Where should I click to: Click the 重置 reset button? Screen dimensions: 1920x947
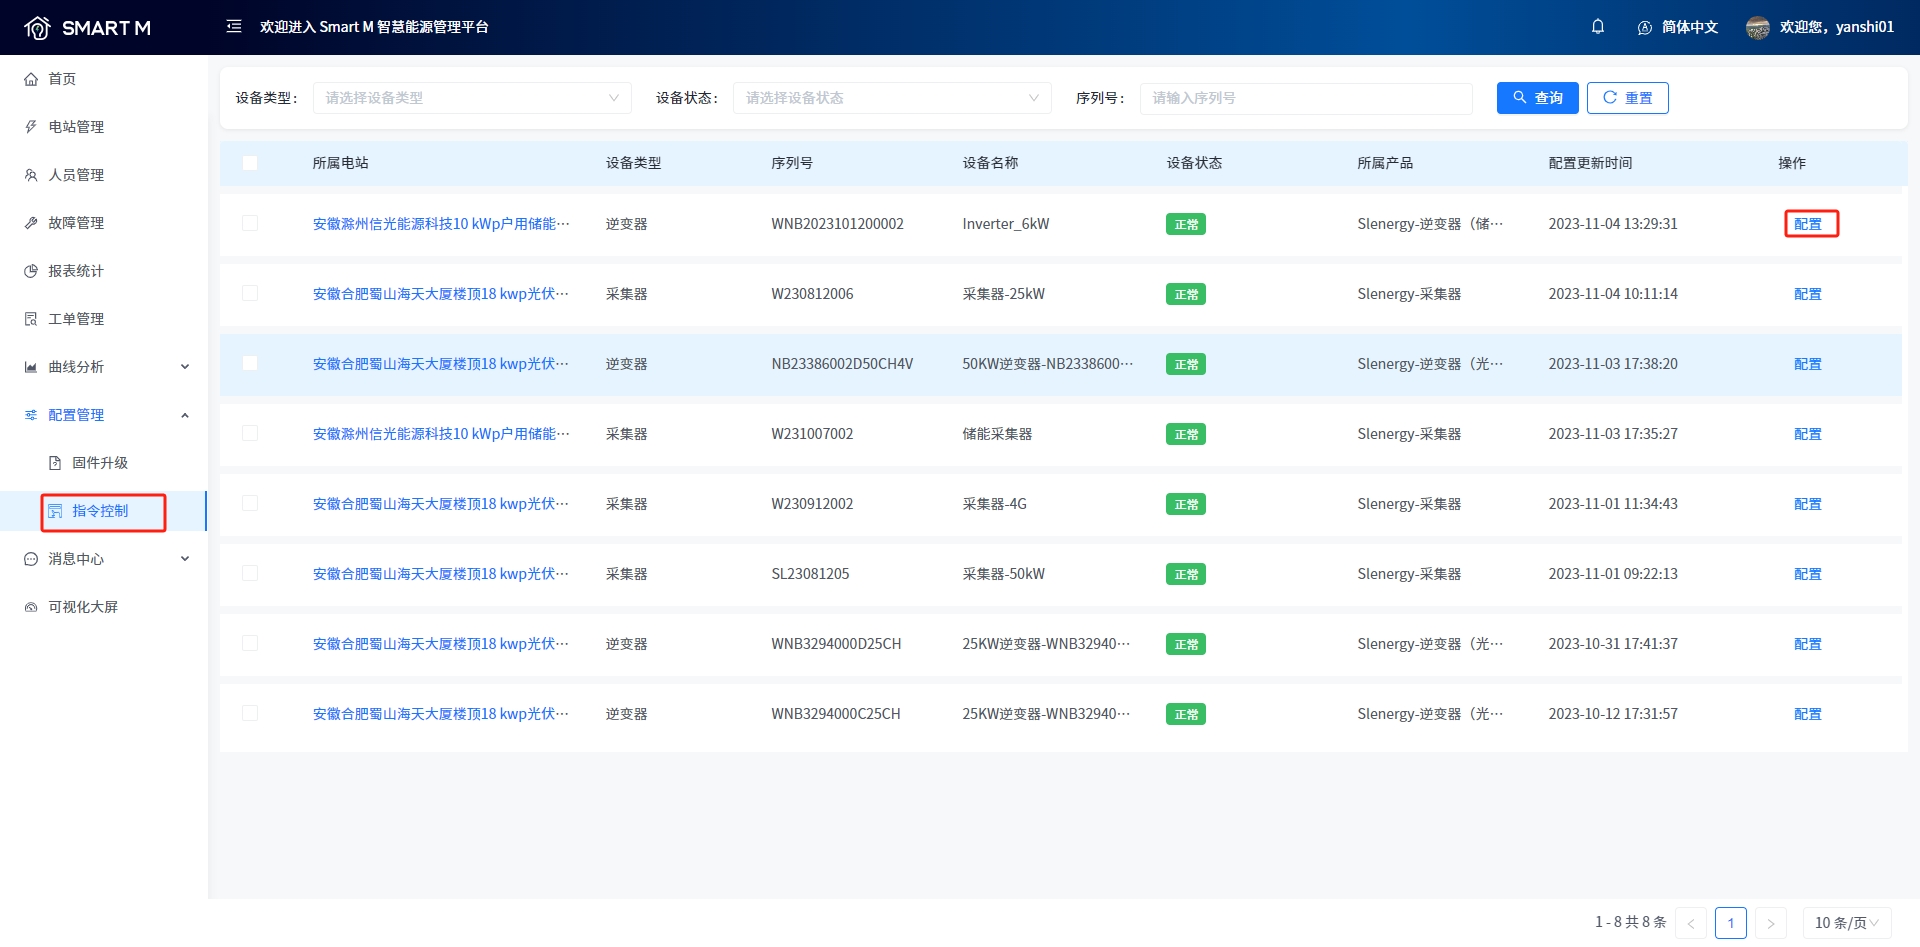point(1627,98)
